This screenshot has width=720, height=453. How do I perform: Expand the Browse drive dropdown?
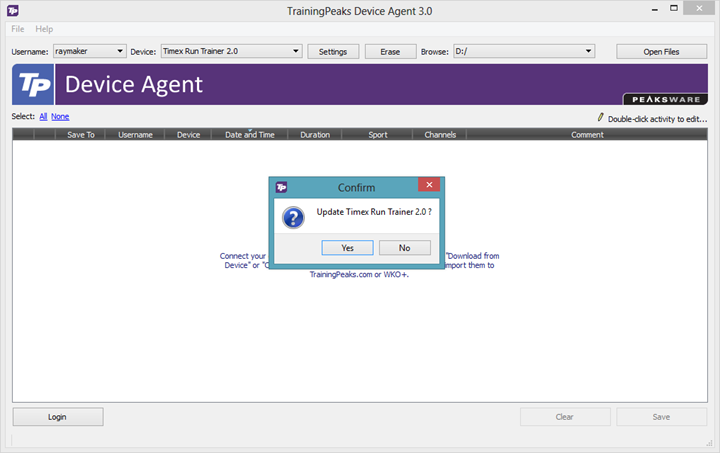pyautogui.click(x=588, y=51)
